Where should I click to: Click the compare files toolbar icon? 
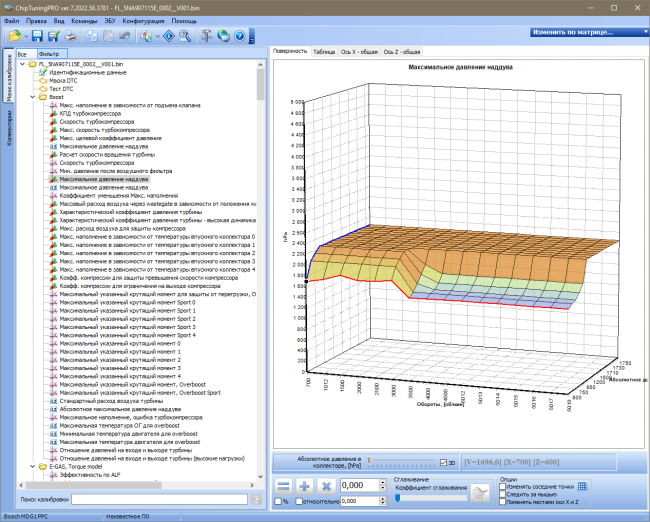coord(146,36)
